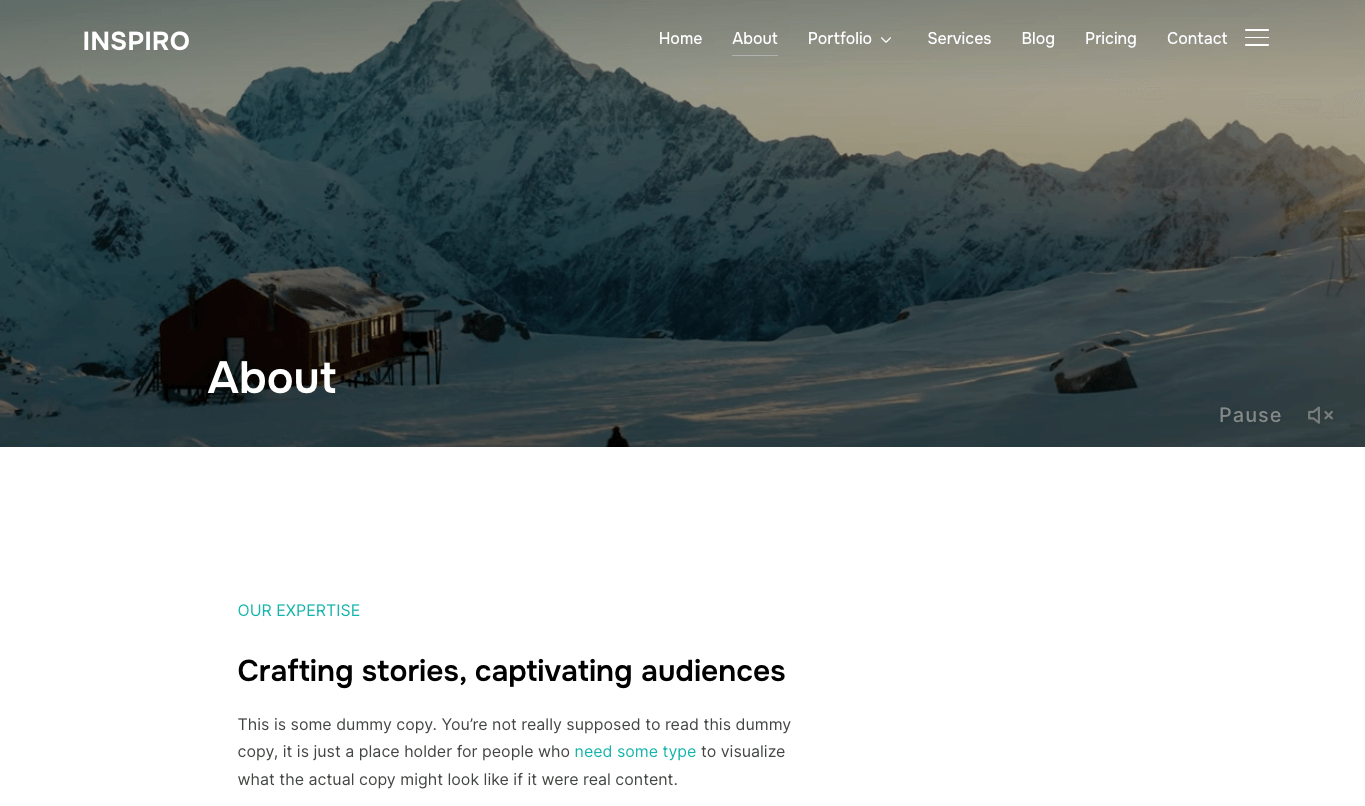Click the INSPIRO site logo
The height and width of the screenshot is (806, 1365).
point(136,41)
